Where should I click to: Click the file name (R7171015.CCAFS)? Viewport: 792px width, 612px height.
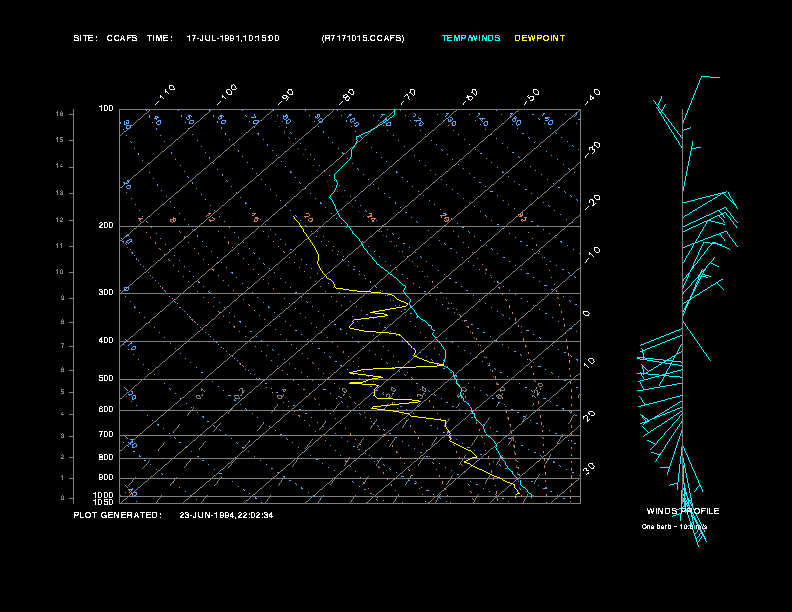coord(363,38)
